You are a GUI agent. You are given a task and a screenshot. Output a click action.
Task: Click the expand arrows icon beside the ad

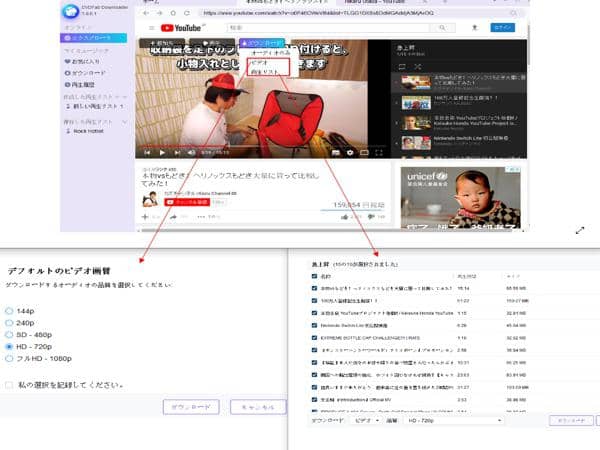pos(579,229)
